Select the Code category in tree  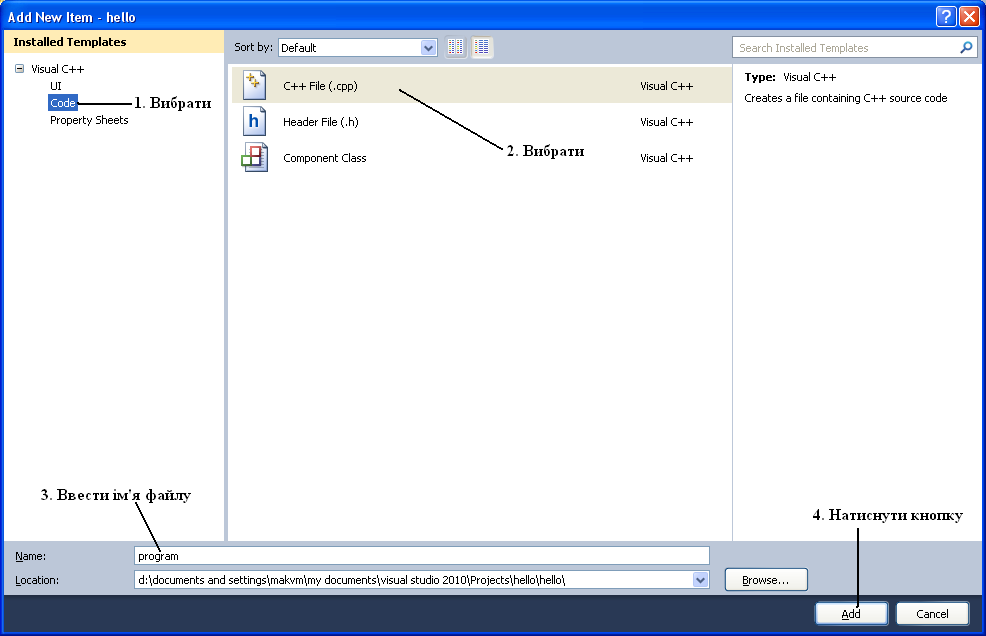click(x=63, y=103)
